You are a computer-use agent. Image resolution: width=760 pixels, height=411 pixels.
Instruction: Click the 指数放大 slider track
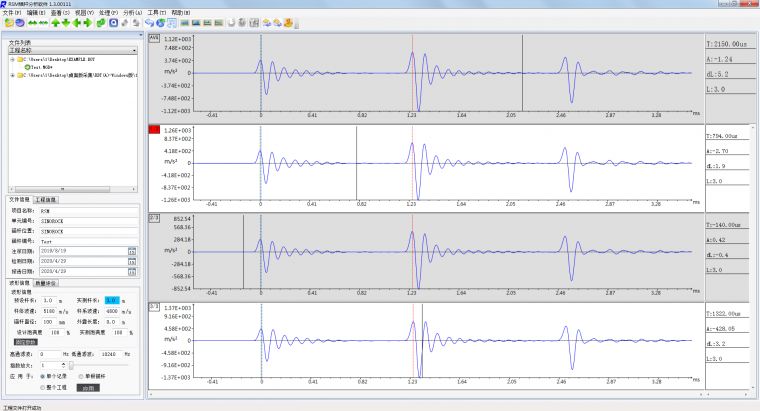(100, 365)
